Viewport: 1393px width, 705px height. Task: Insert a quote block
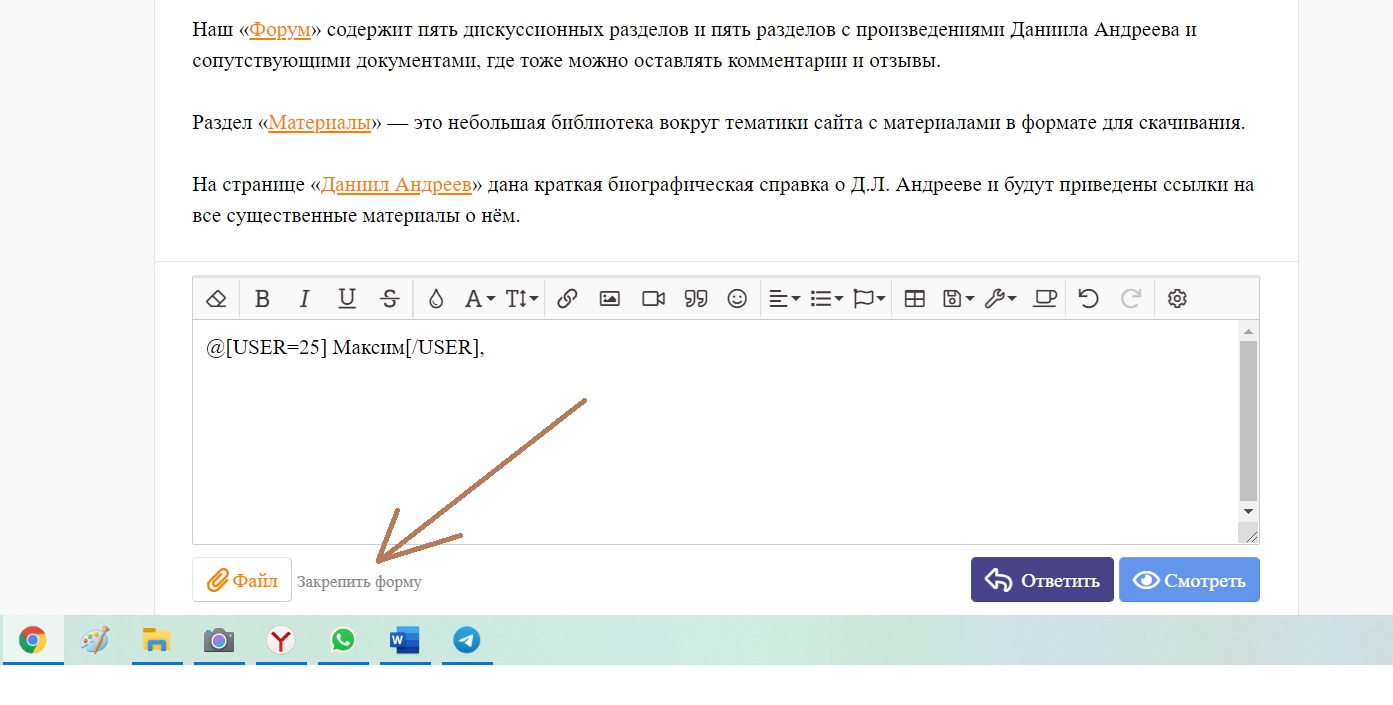[x=696, y=298]
